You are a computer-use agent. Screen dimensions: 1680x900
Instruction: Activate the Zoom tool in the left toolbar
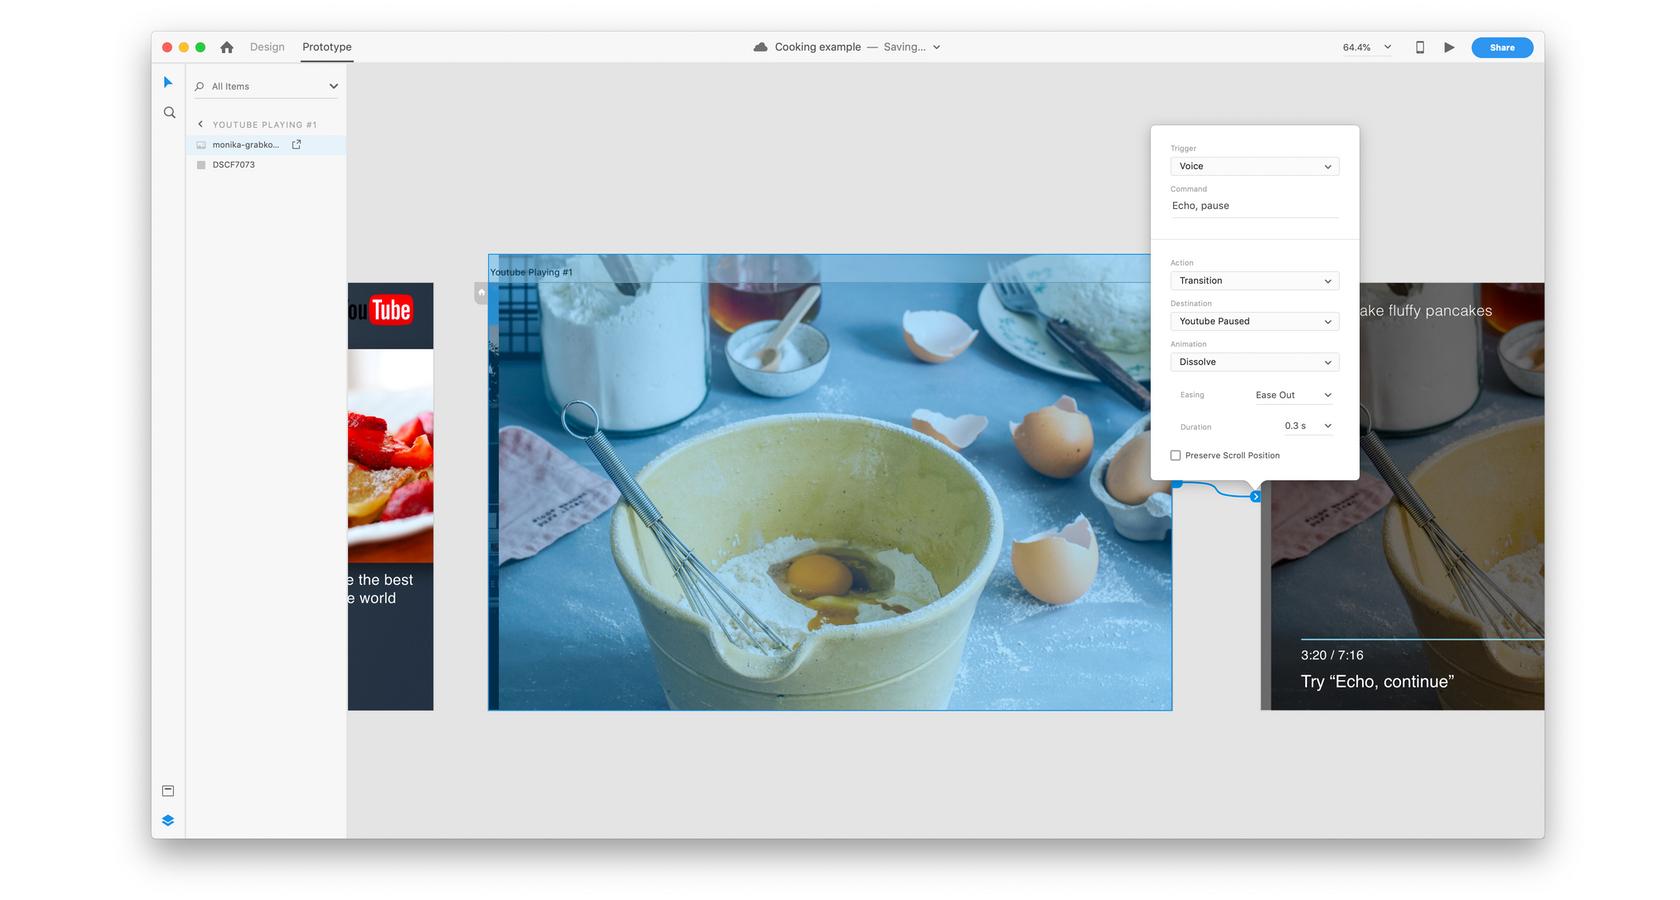(x=168, y=112)
